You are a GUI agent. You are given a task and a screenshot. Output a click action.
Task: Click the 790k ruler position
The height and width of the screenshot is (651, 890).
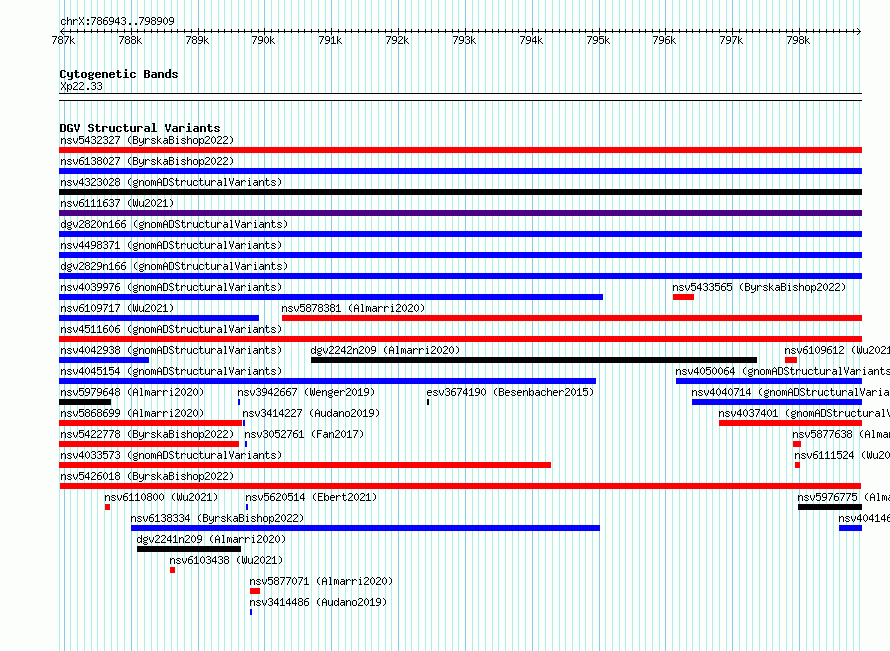click(263, 40)
